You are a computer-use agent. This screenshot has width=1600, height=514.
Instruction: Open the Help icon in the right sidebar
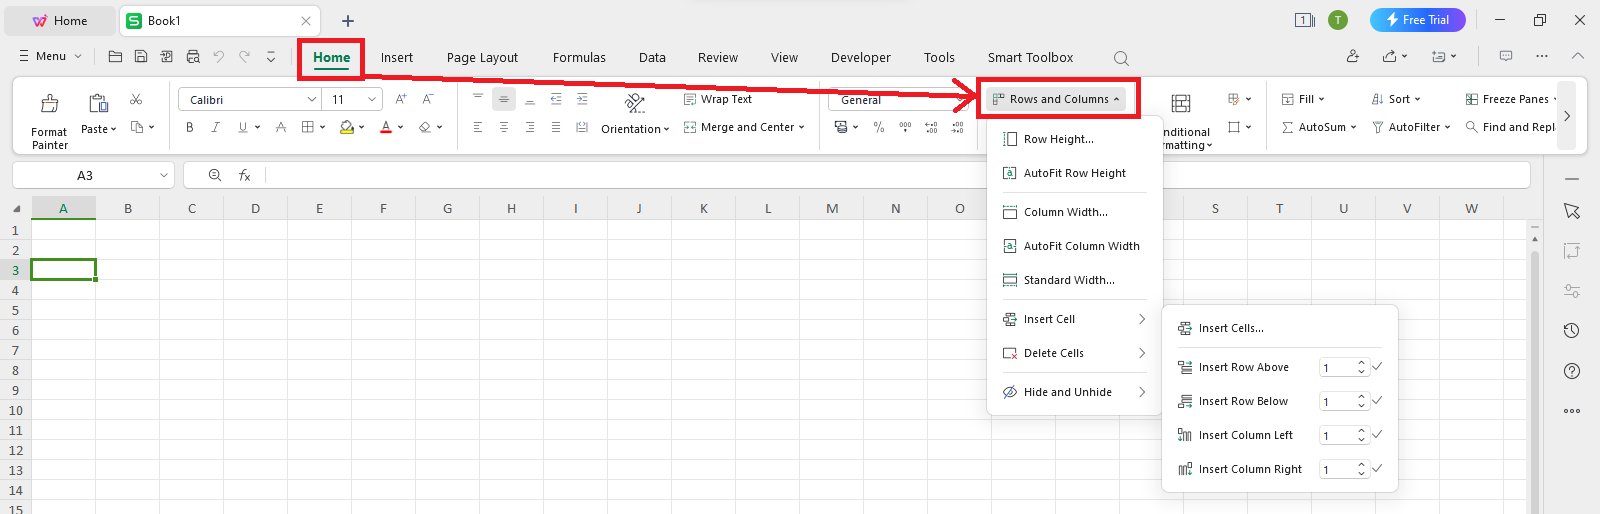point(1572,371)
